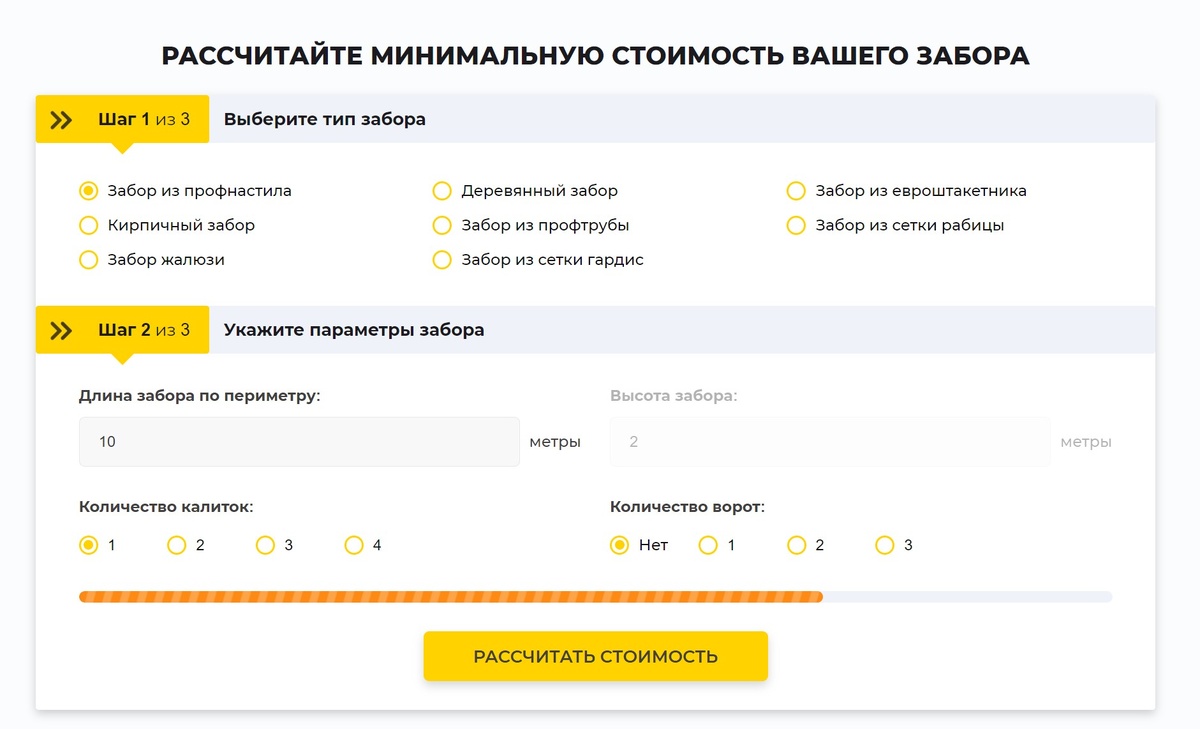This screenshot has width=1200, height=729.
Task: Select the "Забор из профнастила" radio option
Action: 89,191
